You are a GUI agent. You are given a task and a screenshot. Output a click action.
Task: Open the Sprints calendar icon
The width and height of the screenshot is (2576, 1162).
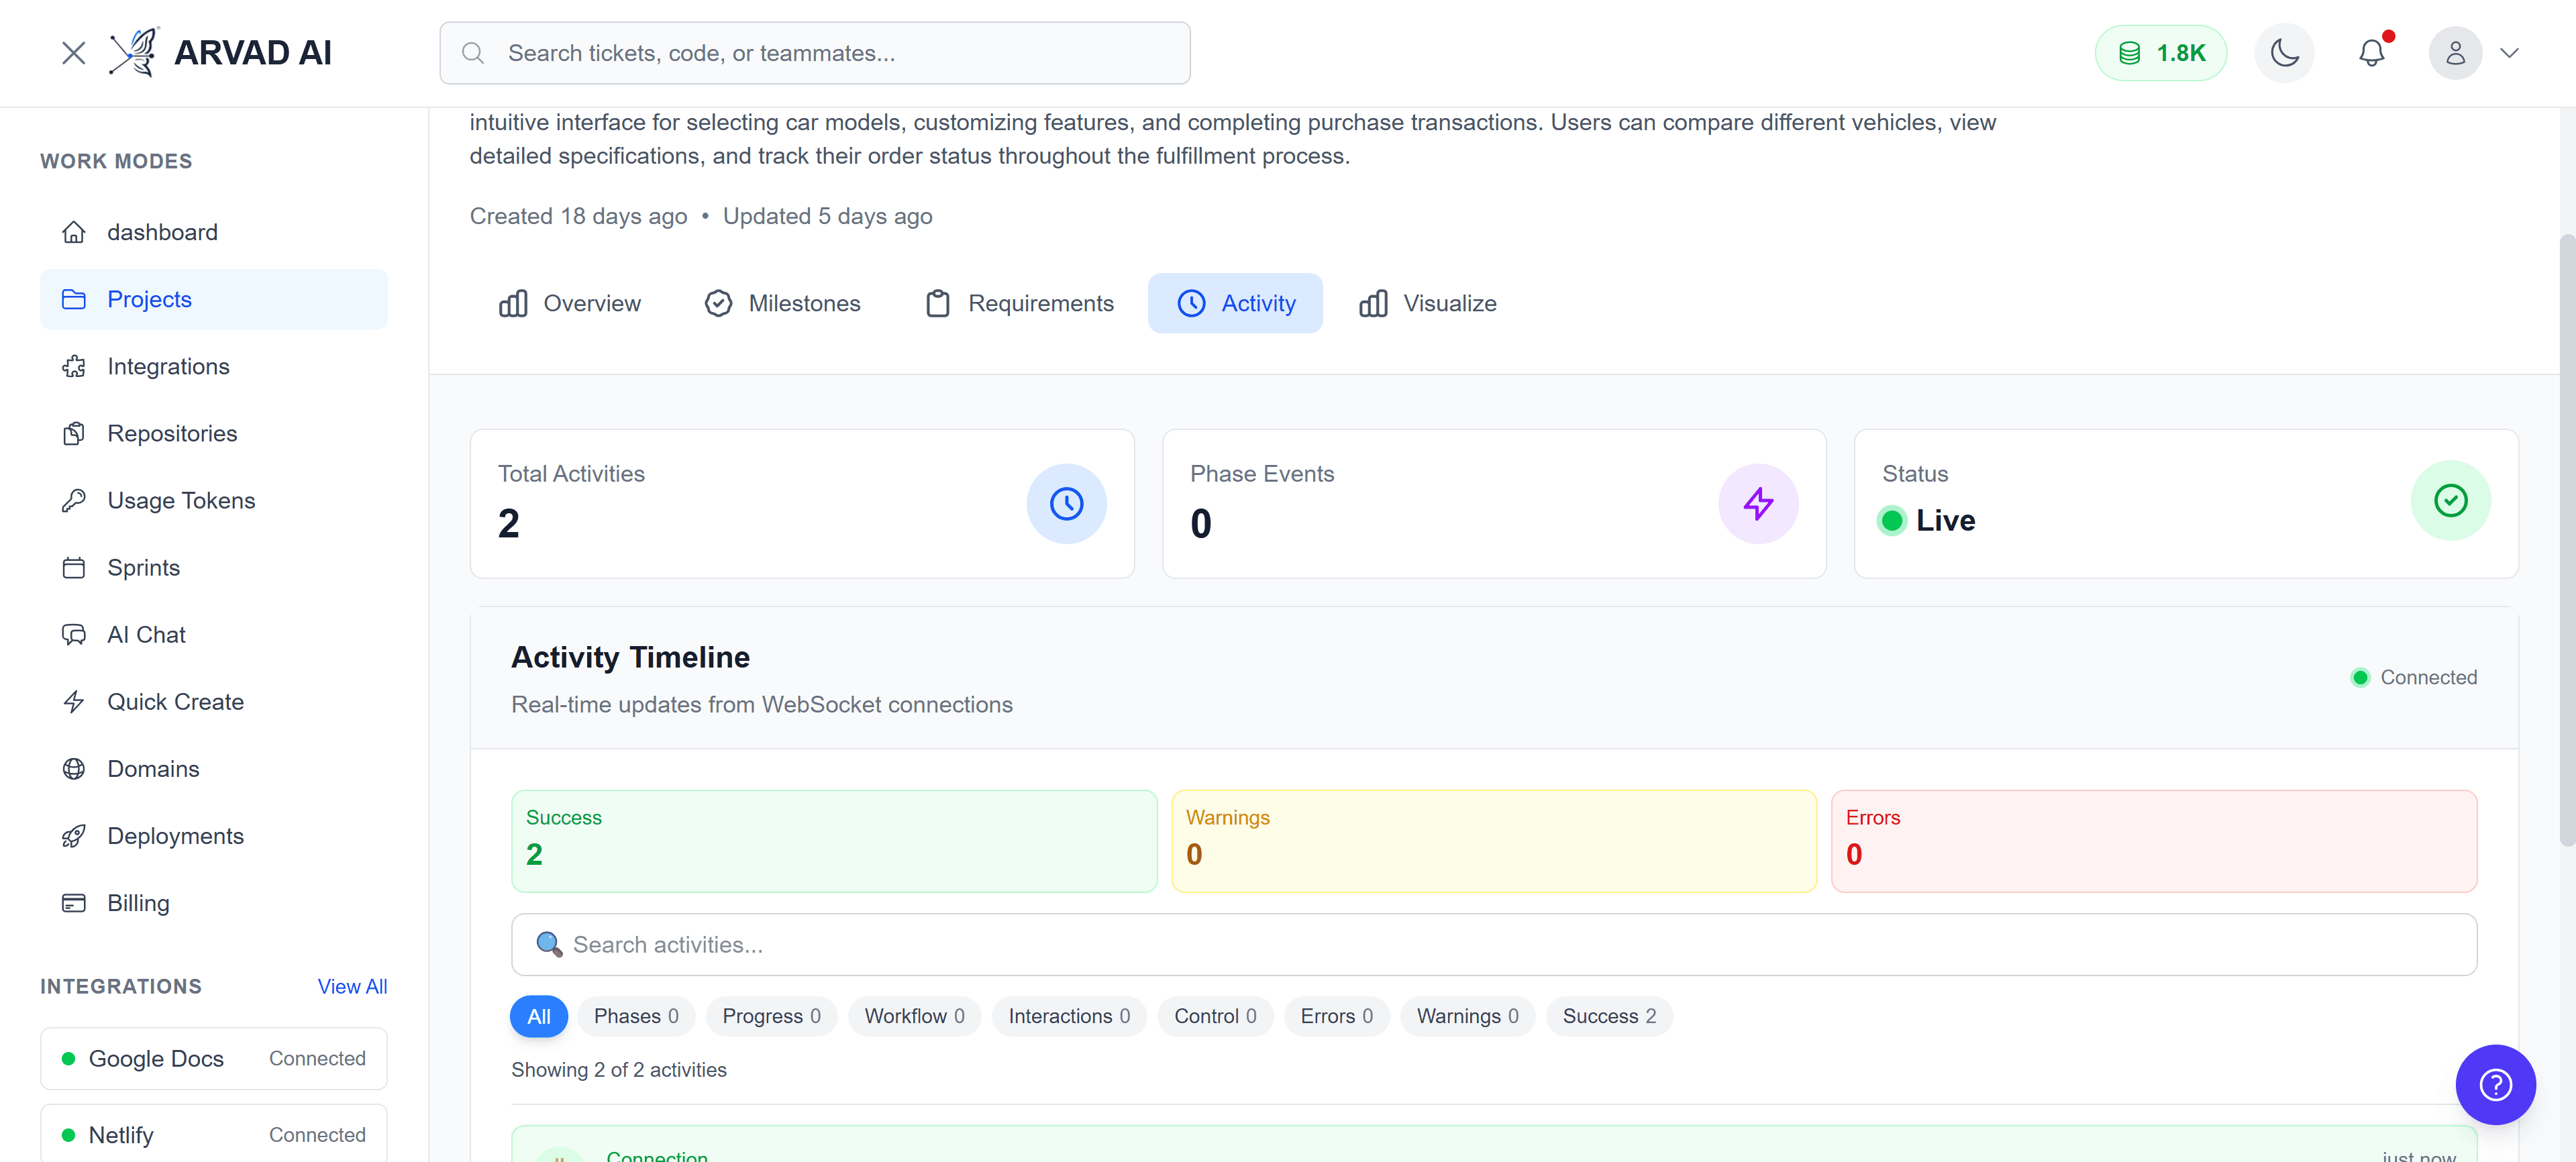74,567
